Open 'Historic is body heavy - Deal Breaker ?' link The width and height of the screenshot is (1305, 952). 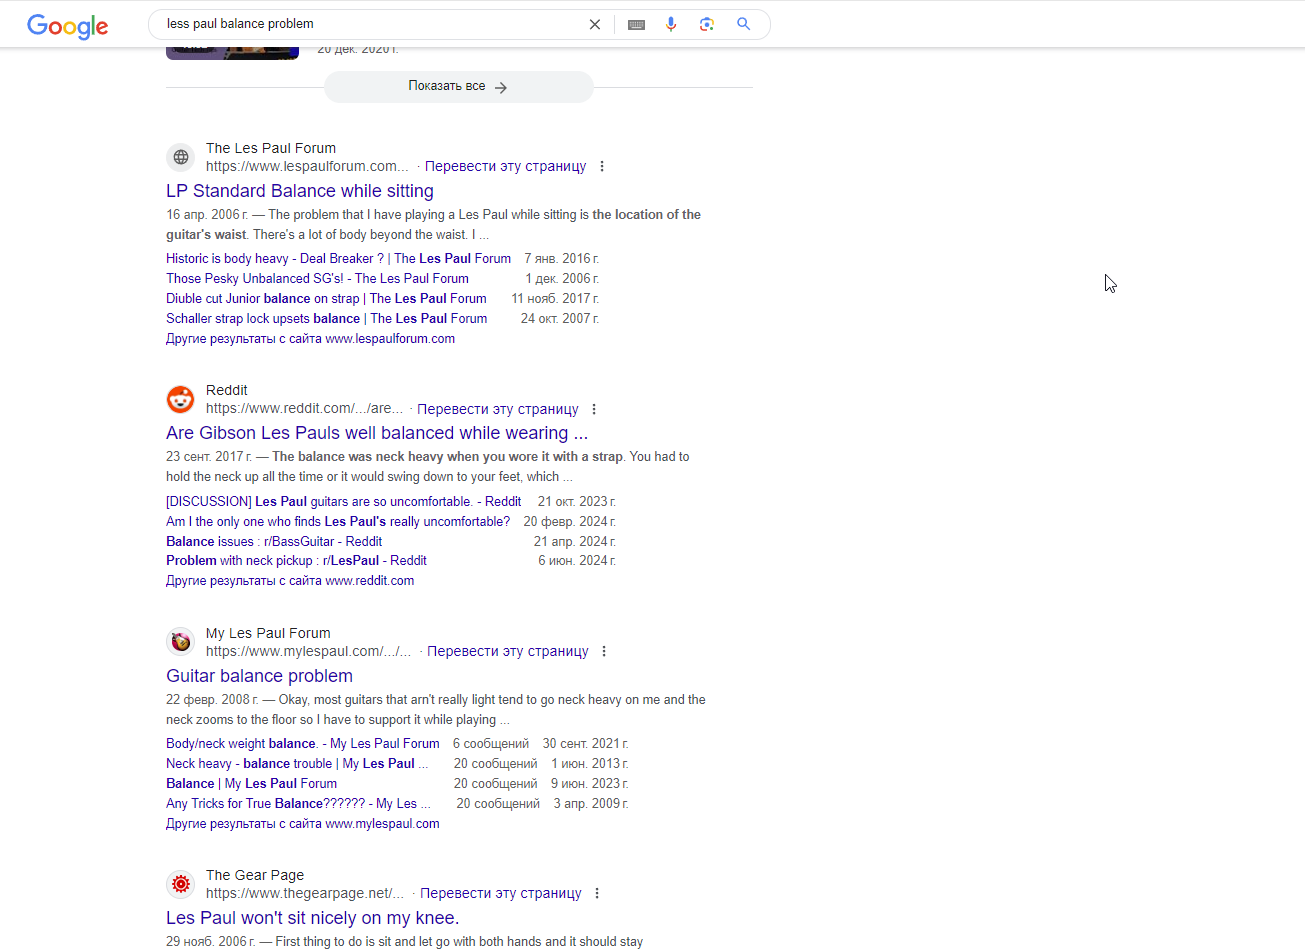(x=338, y=258)
